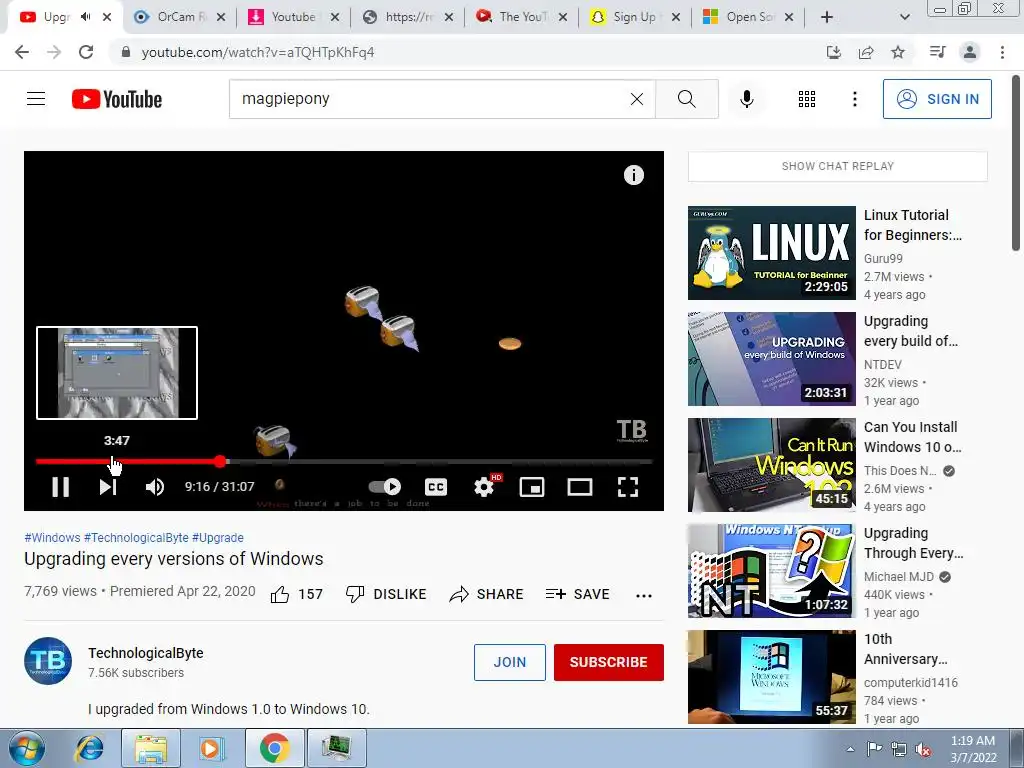The height and width of the screenshot is (768, 1024).
Task: Open a new browser tab
Action: click(x=827, y=17)
